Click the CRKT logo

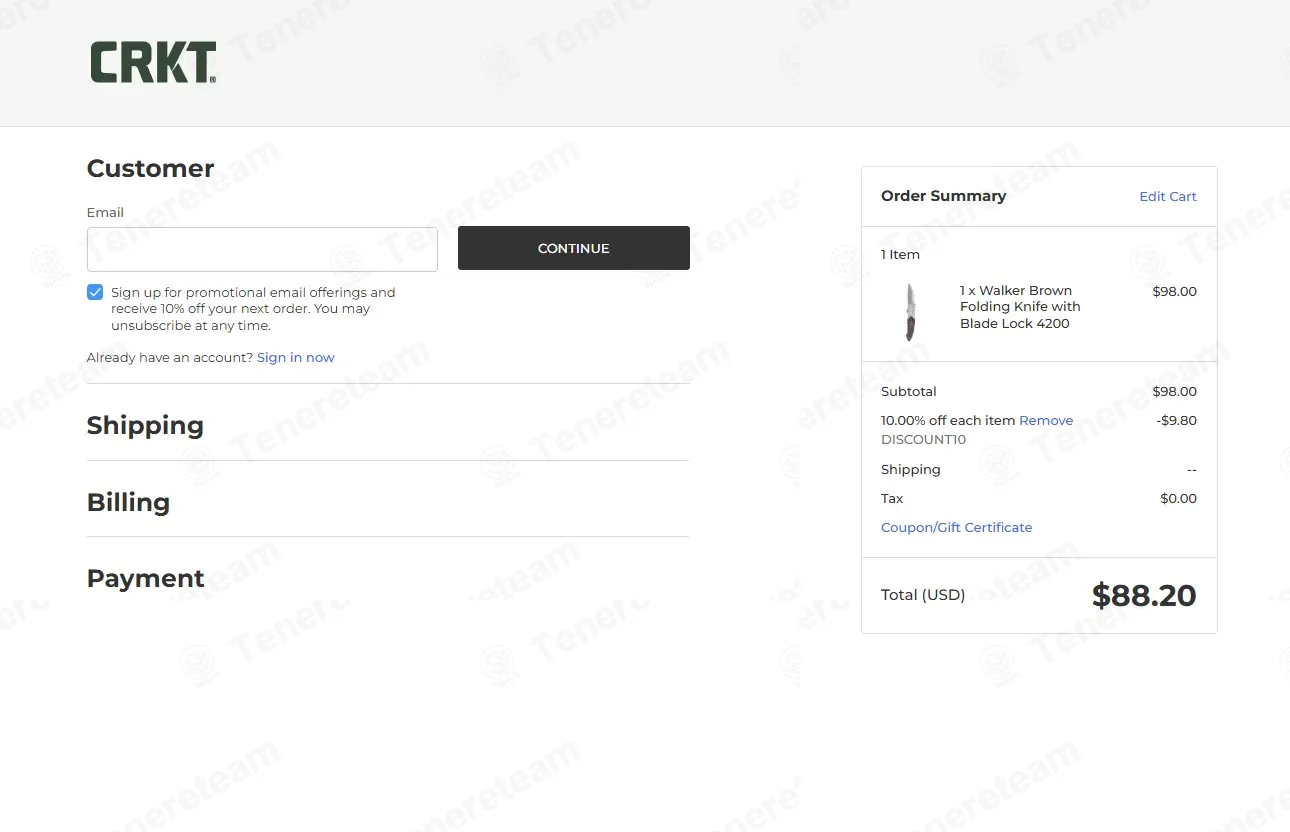point(153,62)
